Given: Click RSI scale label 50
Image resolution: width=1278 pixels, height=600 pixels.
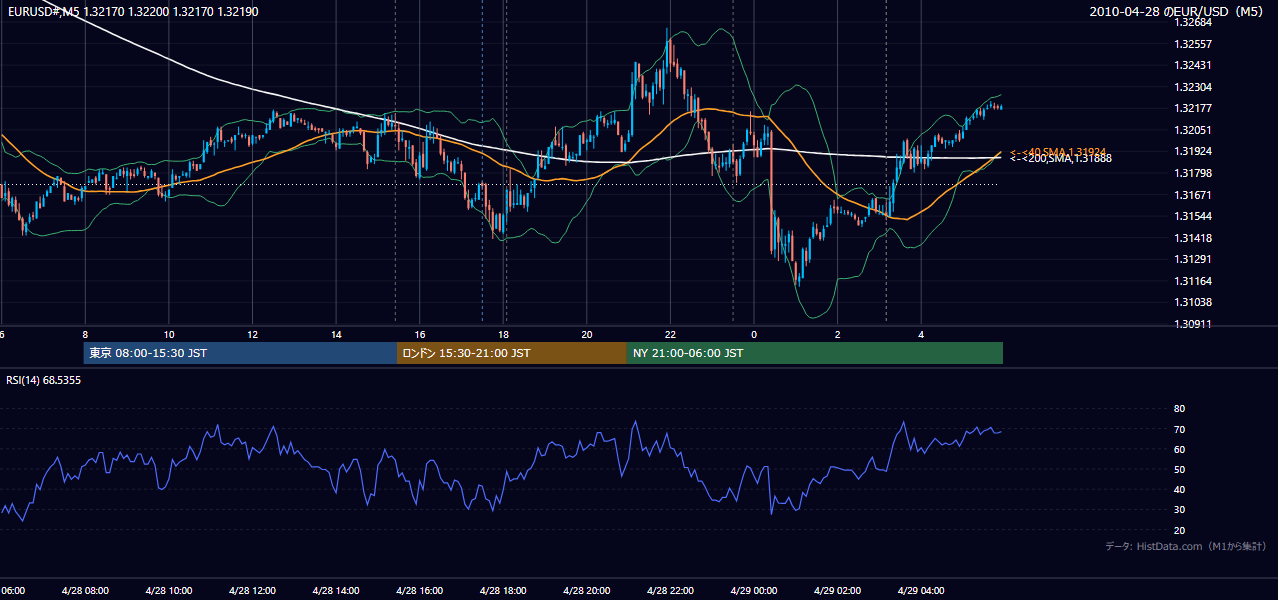Looking at the screenshot, I should click(x=1179, y=469).
